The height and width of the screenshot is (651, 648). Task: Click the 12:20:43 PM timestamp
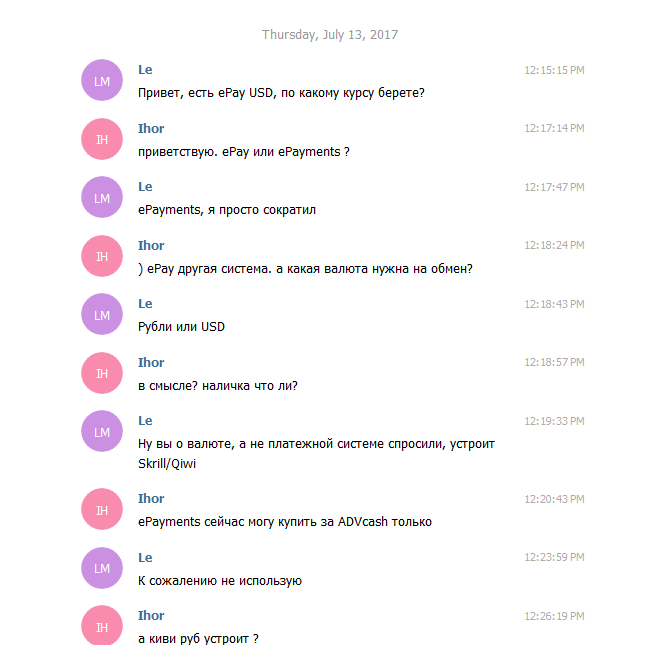tap(554, 499)
